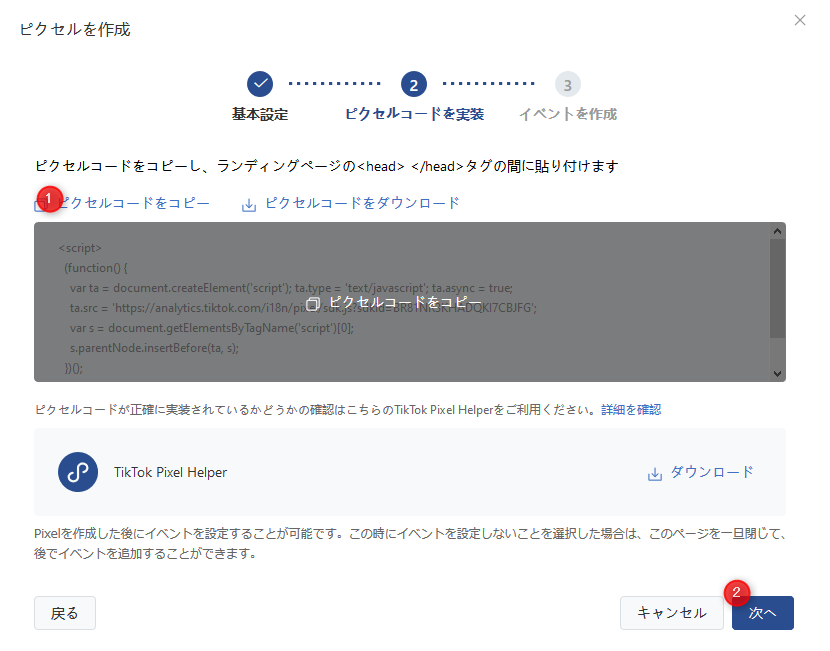Click the TikTok Pixel Helper logo icon
This screenshot has height=651, width=830.
click(x=78, y=472)
